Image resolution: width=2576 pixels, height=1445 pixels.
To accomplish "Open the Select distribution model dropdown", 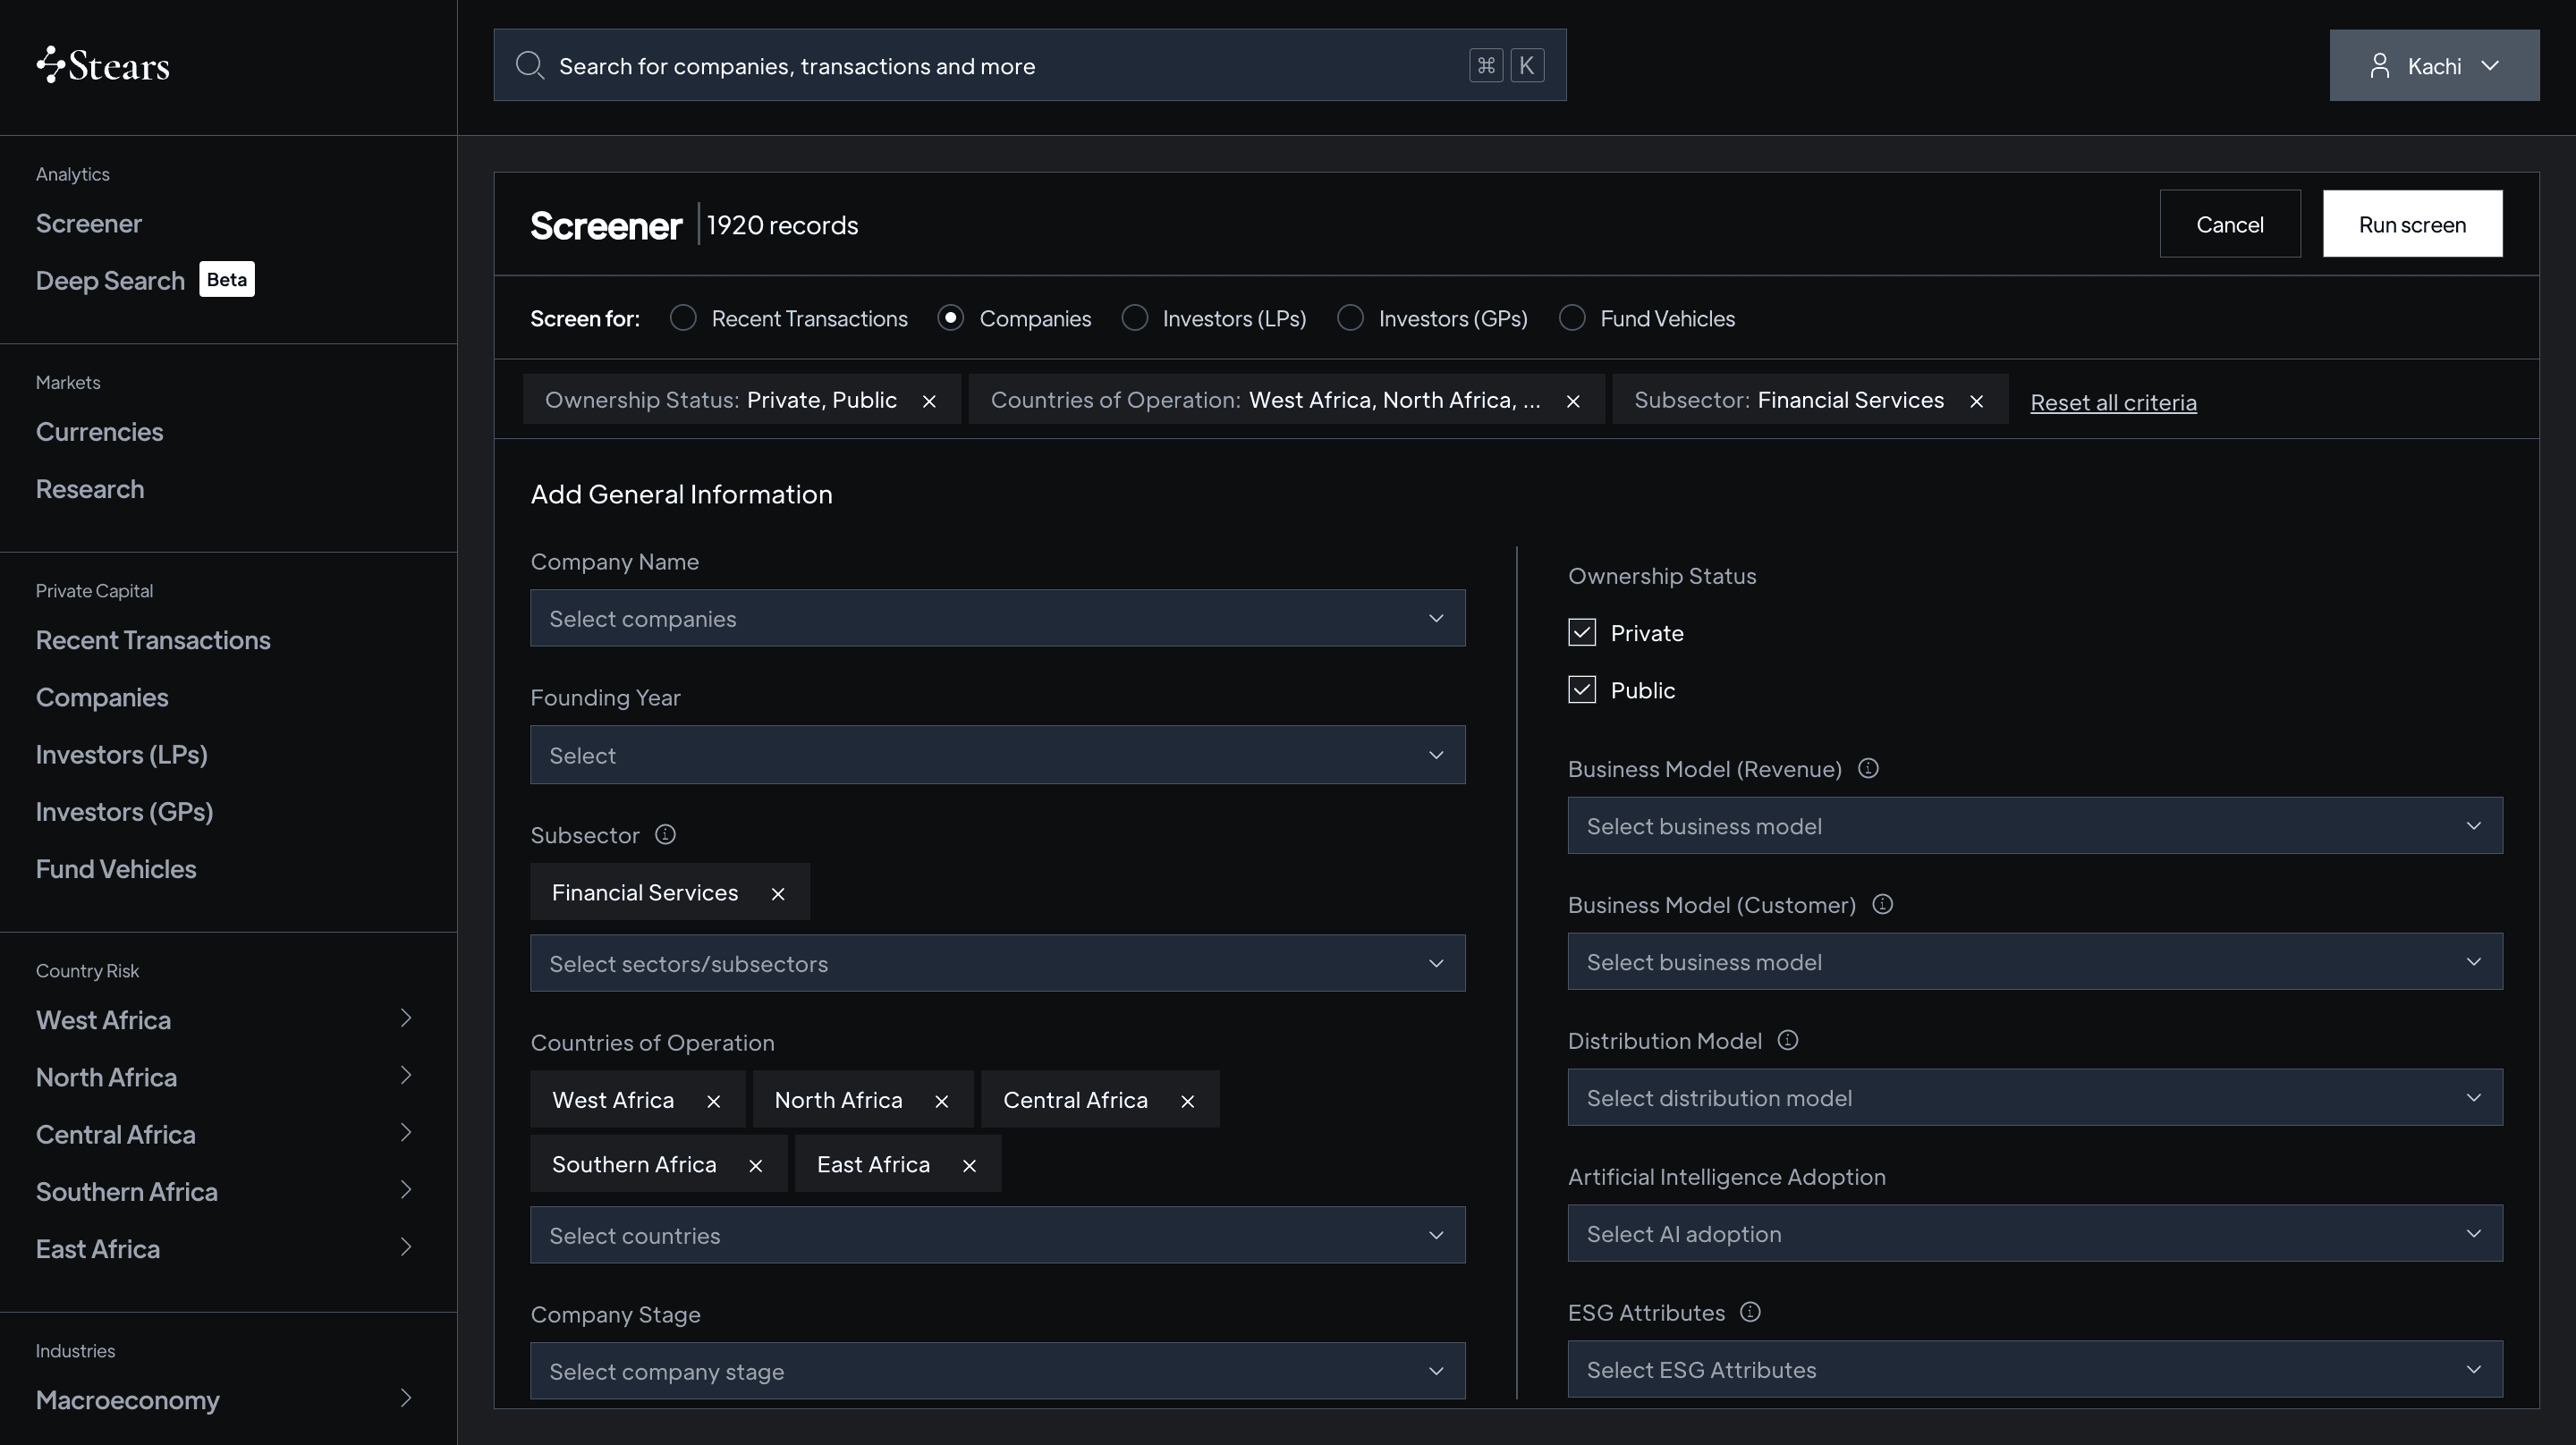I will coord(2035,1098).
